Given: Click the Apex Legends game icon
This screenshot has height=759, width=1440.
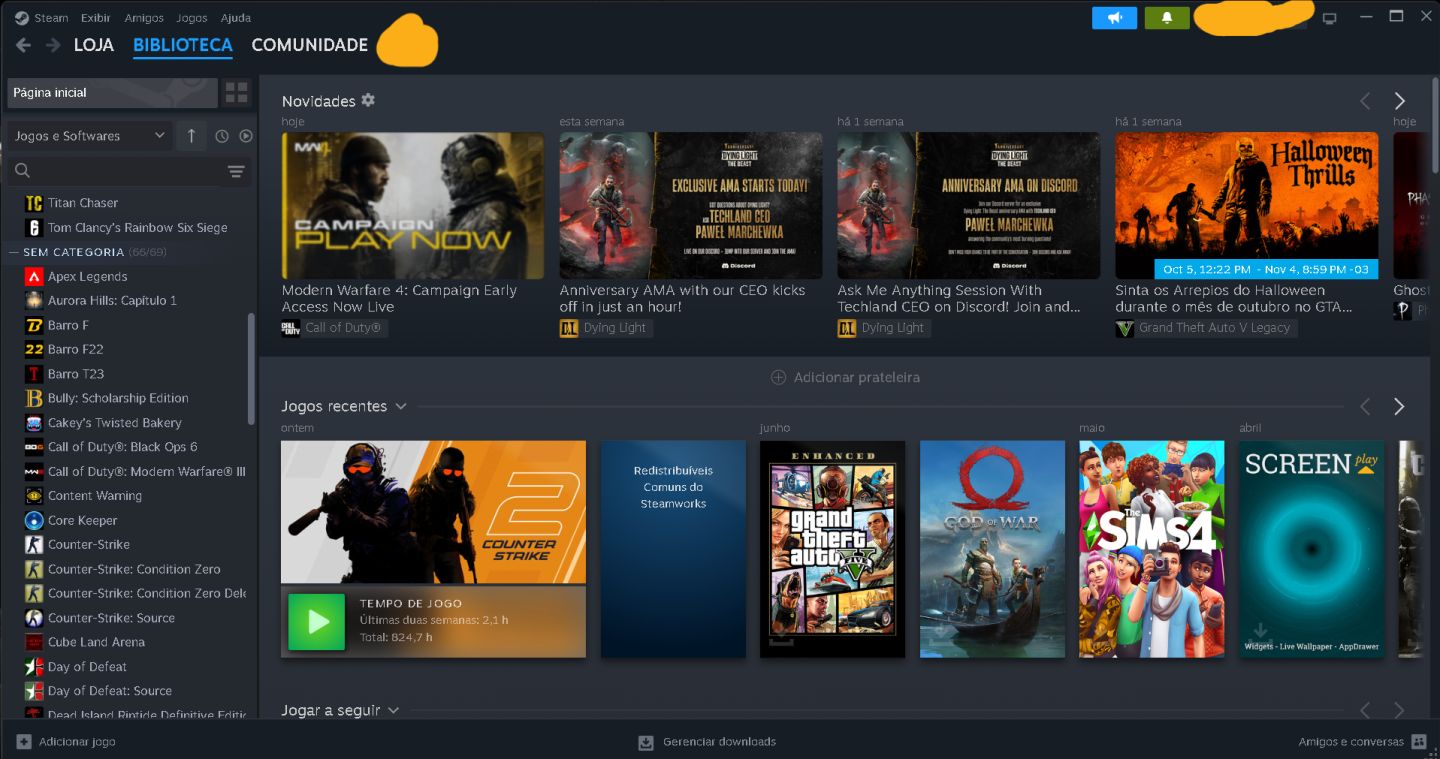Looking at the screenshot, I should 34,276.
